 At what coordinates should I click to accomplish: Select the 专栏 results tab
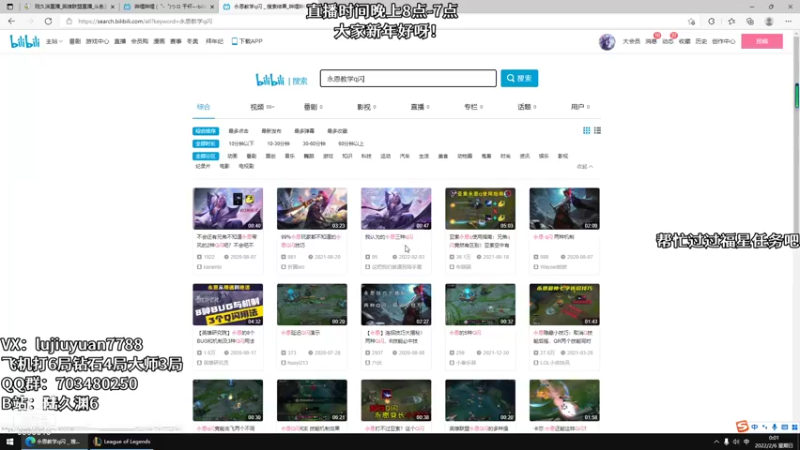473,107
